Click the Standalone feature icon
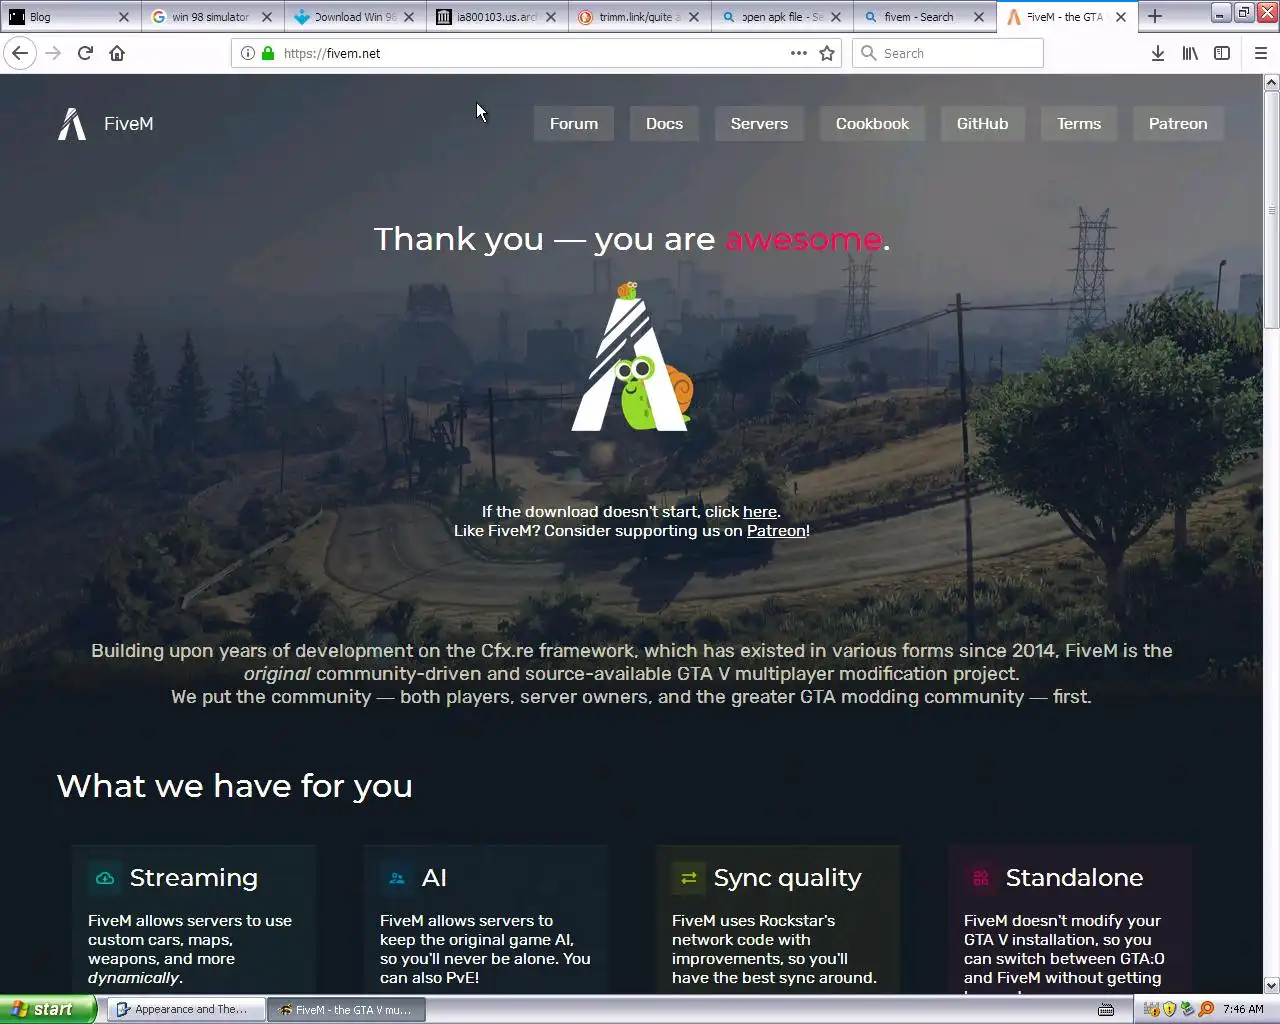 [x=981, y=878]
